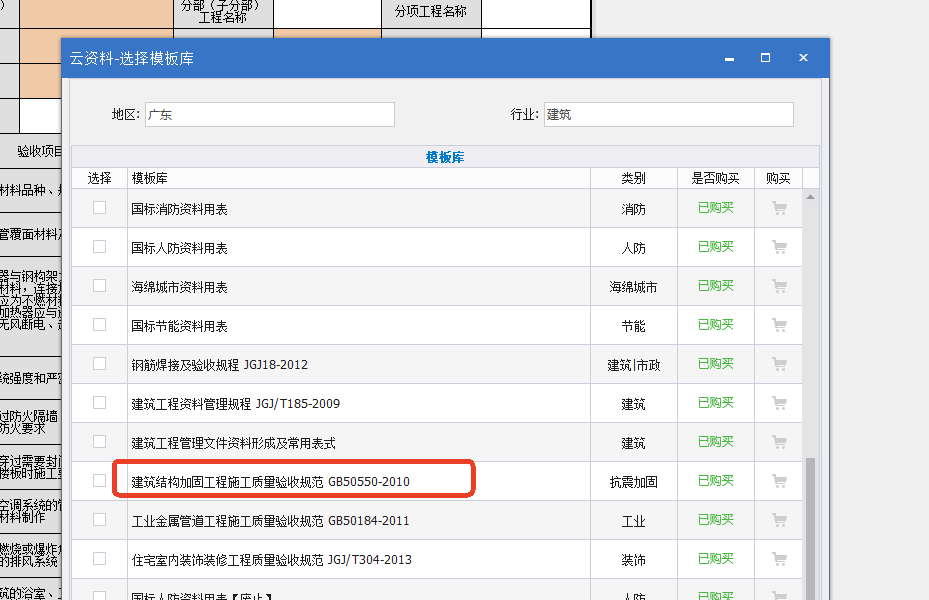Check the box for 建筑结构加固工程施工质量验收规范

pos(99,481)
